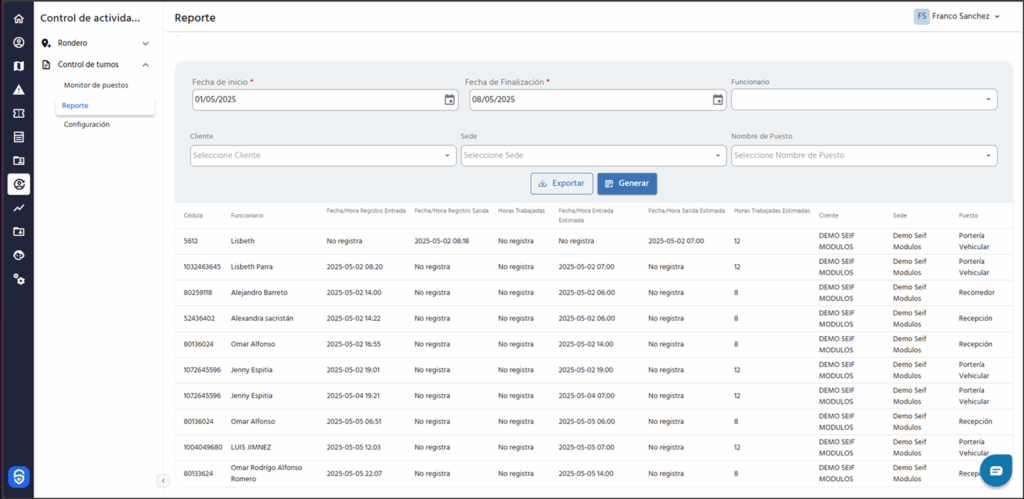Click the blue shield logo icon
The width and height of the screenshot is (1024, 499).
coord(18,477)
